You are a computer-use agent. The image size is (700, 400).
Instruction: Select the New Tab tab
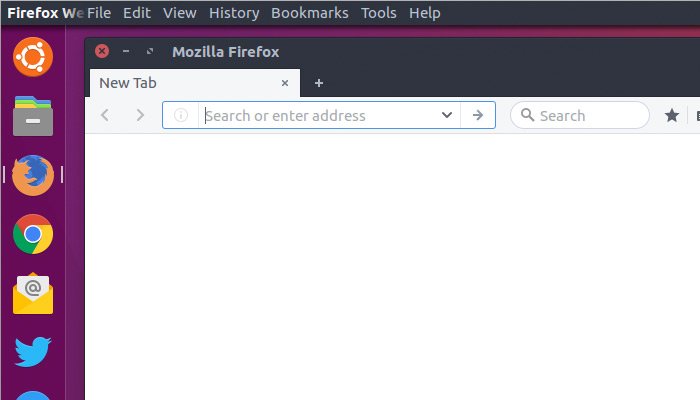tap(195, 83)
